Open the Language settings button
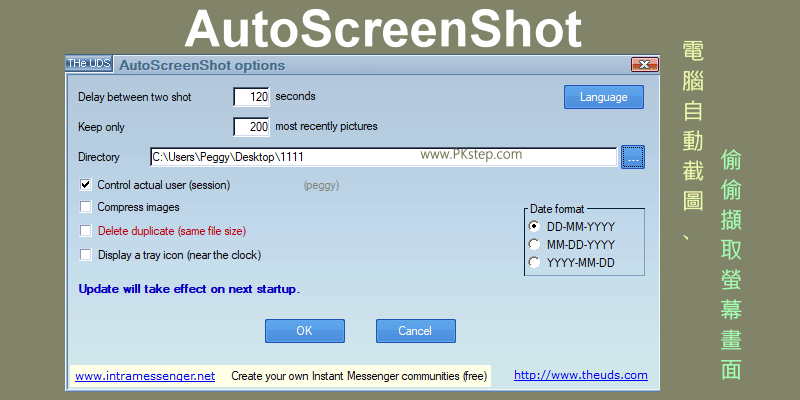This screenshot has height=400, width=800. (604, 97)
